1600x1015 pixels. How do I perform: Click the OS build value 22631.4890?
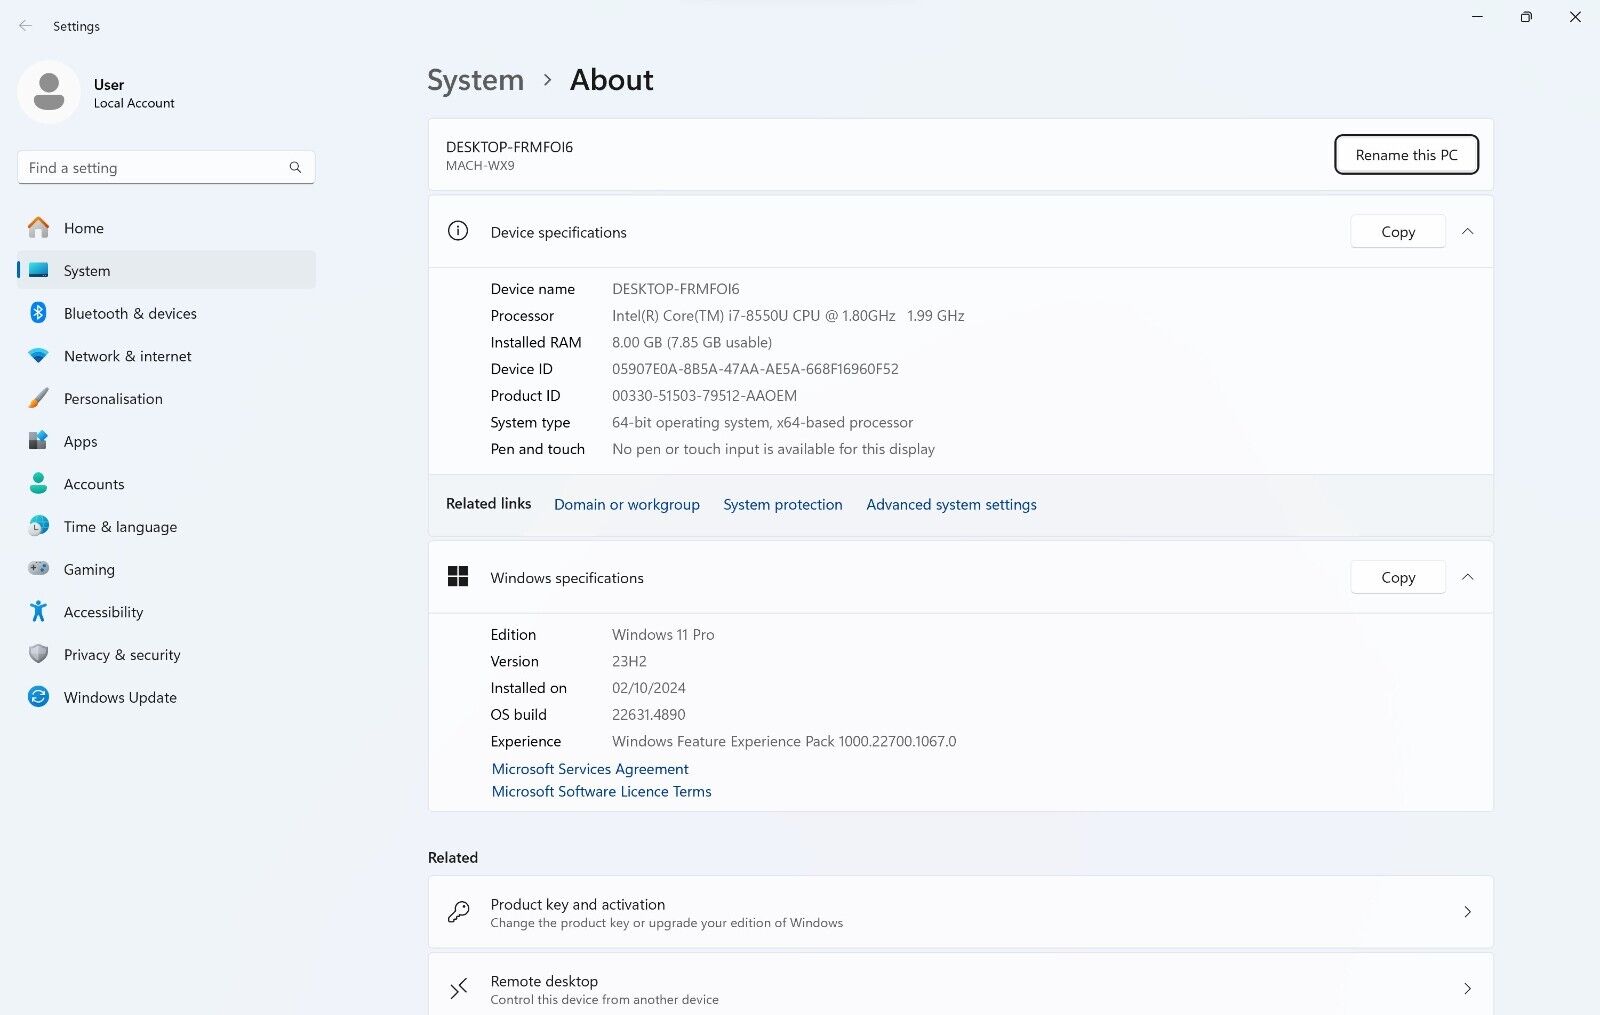pos(648,715)
